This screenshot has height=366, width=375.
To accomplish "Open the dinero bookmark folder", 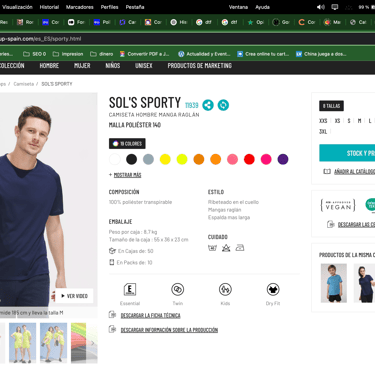I will coord(102,54).
